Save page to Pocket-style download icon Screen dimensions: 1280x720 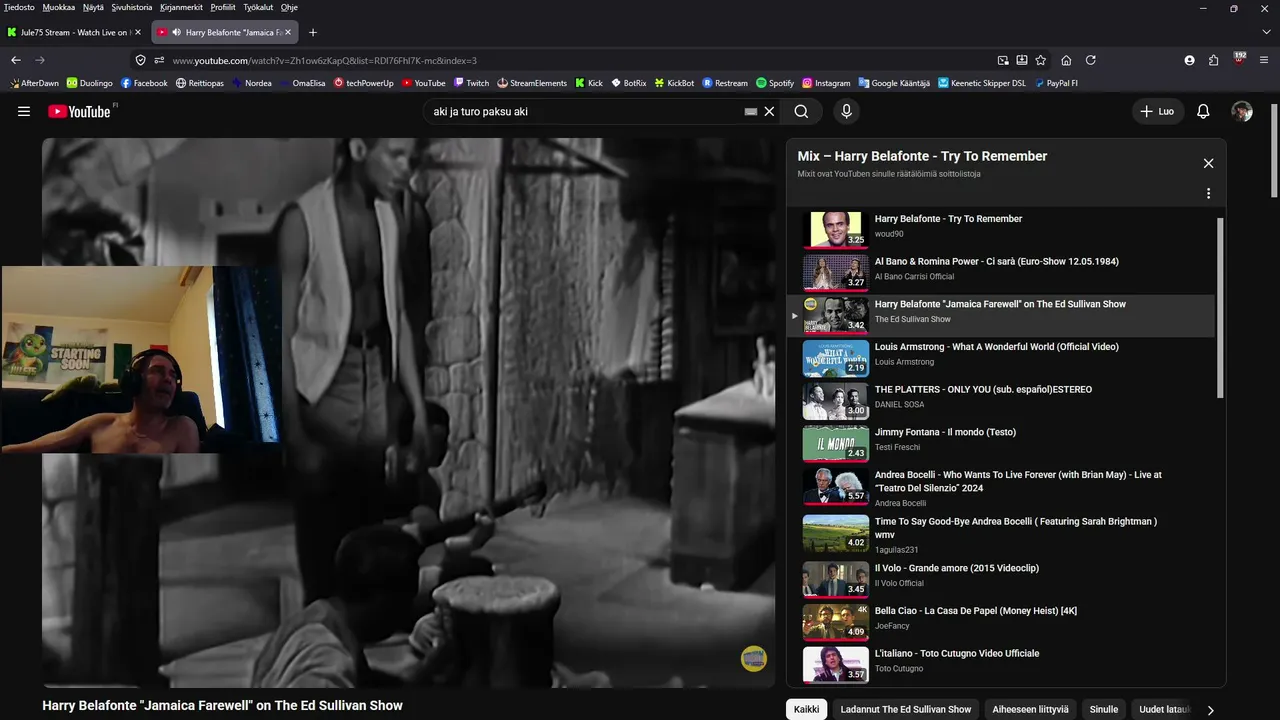coord(1022,60)
